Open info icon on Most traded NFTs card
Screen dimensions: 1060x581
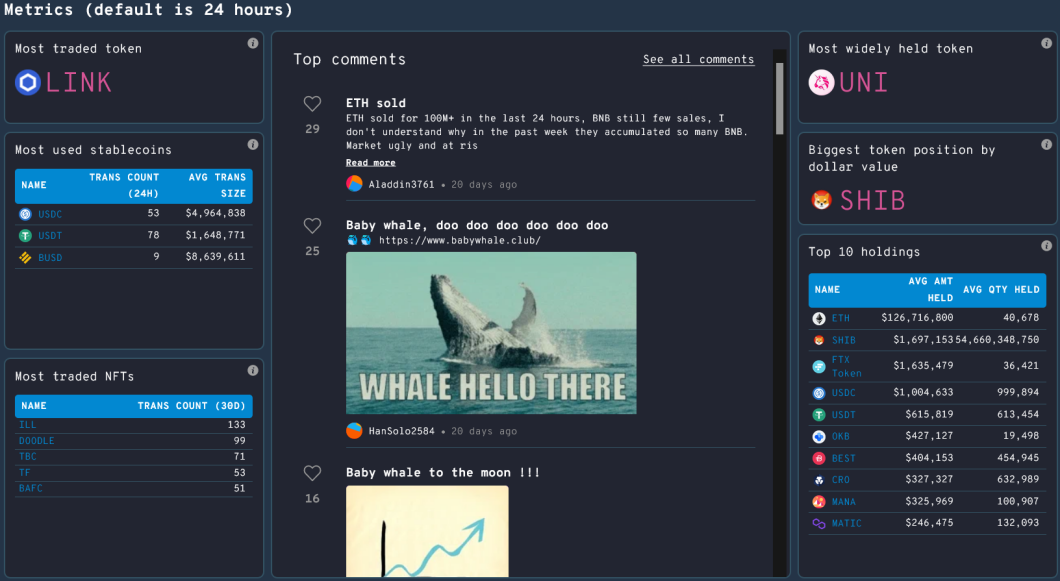253,370
